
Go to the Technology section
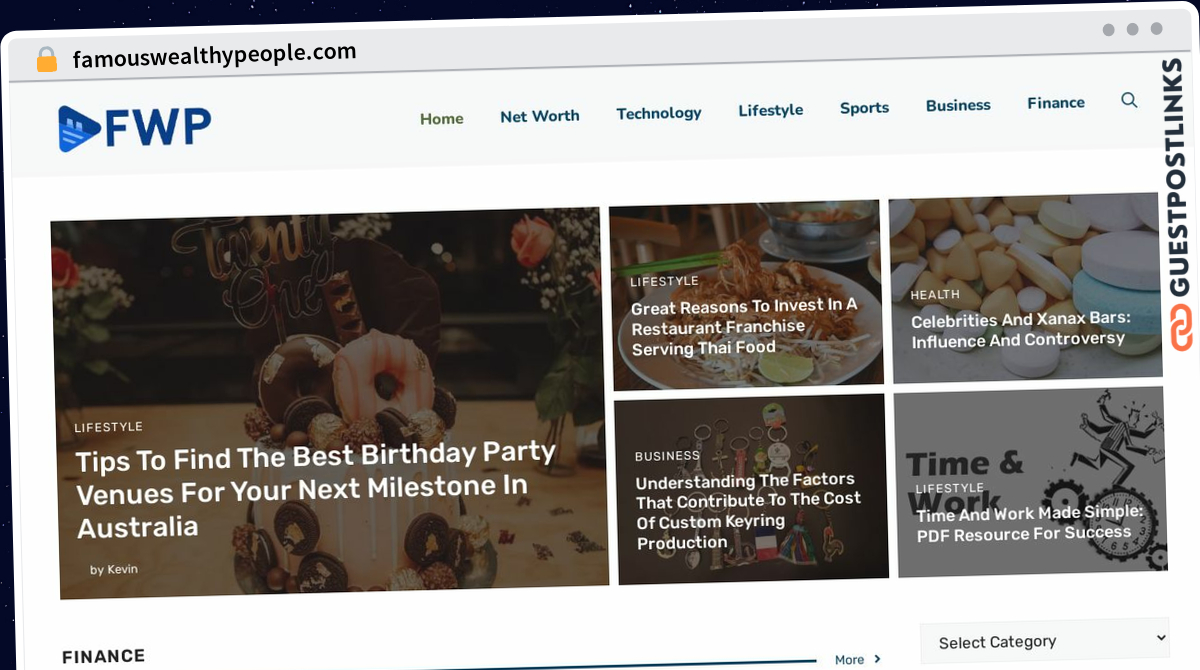pyautogui.click(x=659, y=113)
